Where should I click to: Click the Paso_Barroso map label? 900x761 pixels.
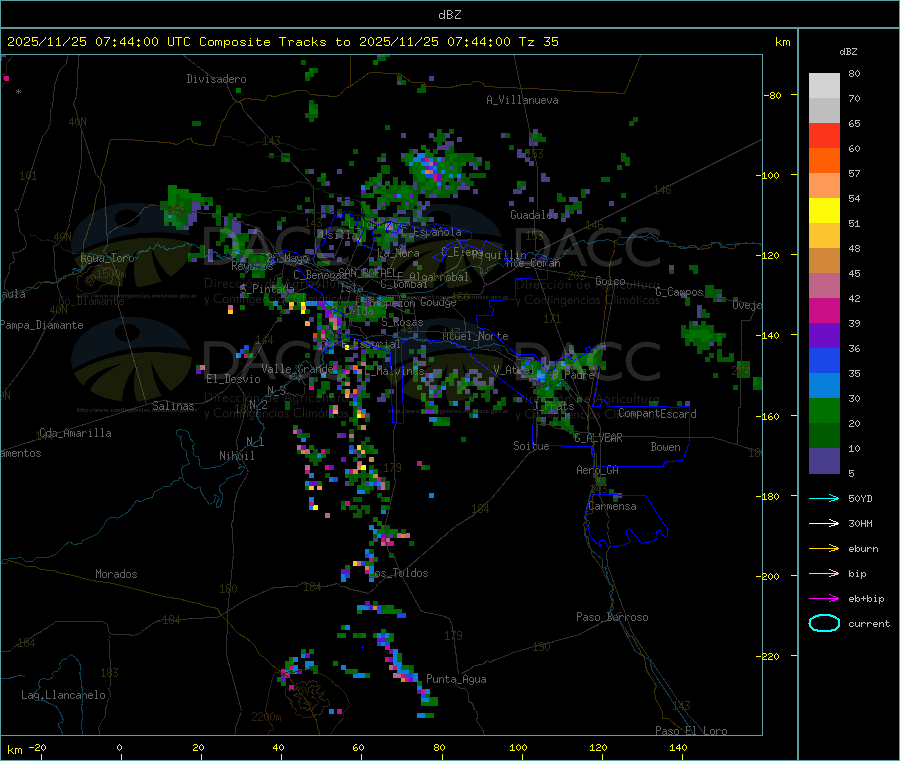[612, 617]
